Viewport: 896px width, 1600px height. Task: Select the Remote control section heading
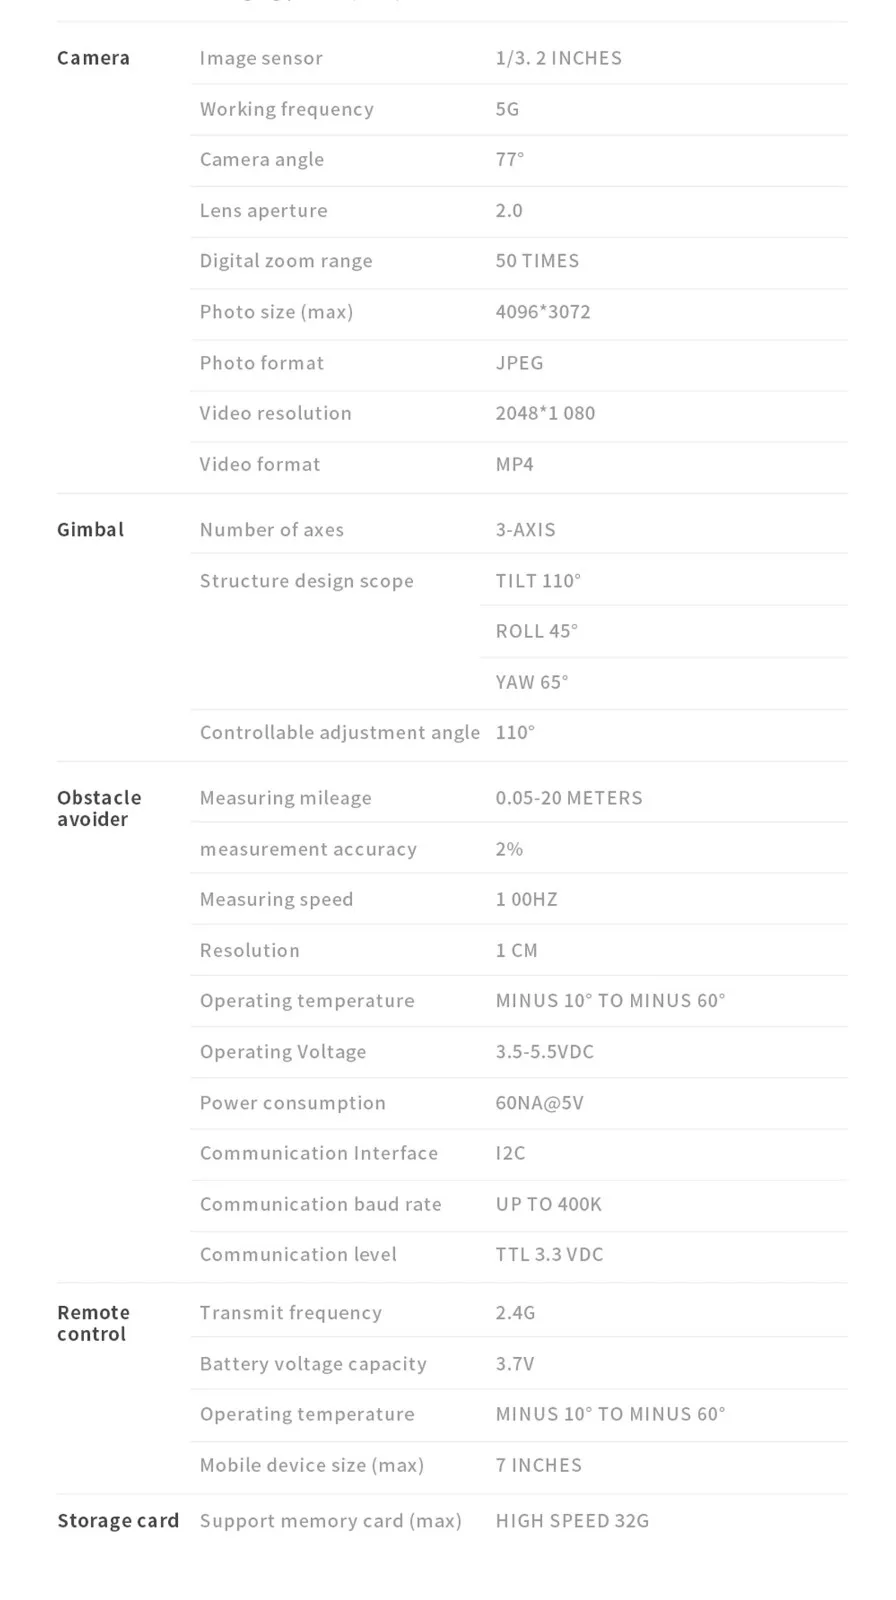93,1323
